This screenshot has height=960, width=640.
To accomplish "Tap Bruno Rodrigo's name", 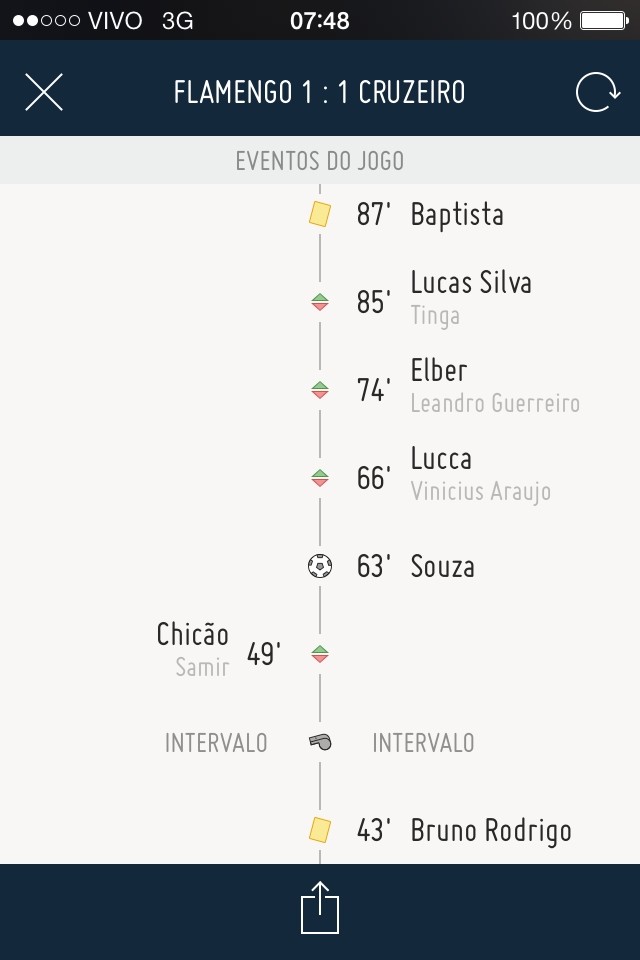I will coord(491,831).
